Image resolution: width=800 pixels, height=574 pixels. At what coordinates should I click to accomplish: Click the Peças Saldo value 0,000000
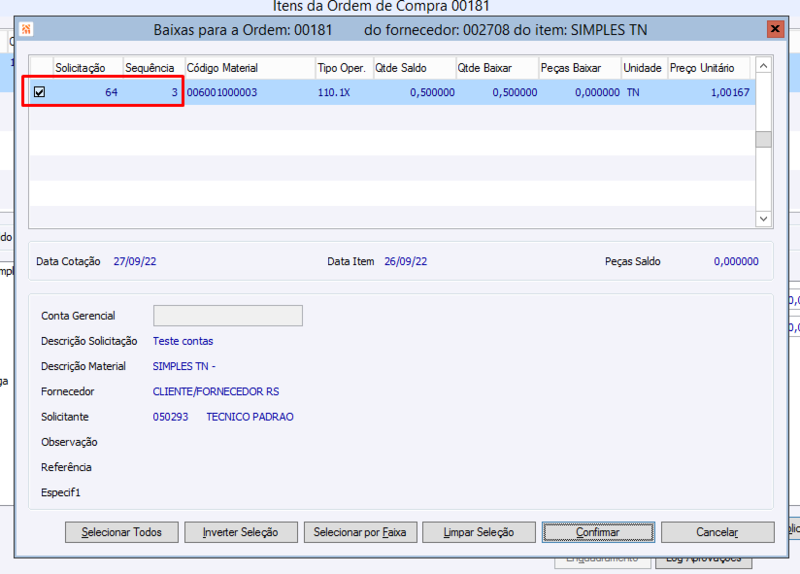tap(736, 261)
